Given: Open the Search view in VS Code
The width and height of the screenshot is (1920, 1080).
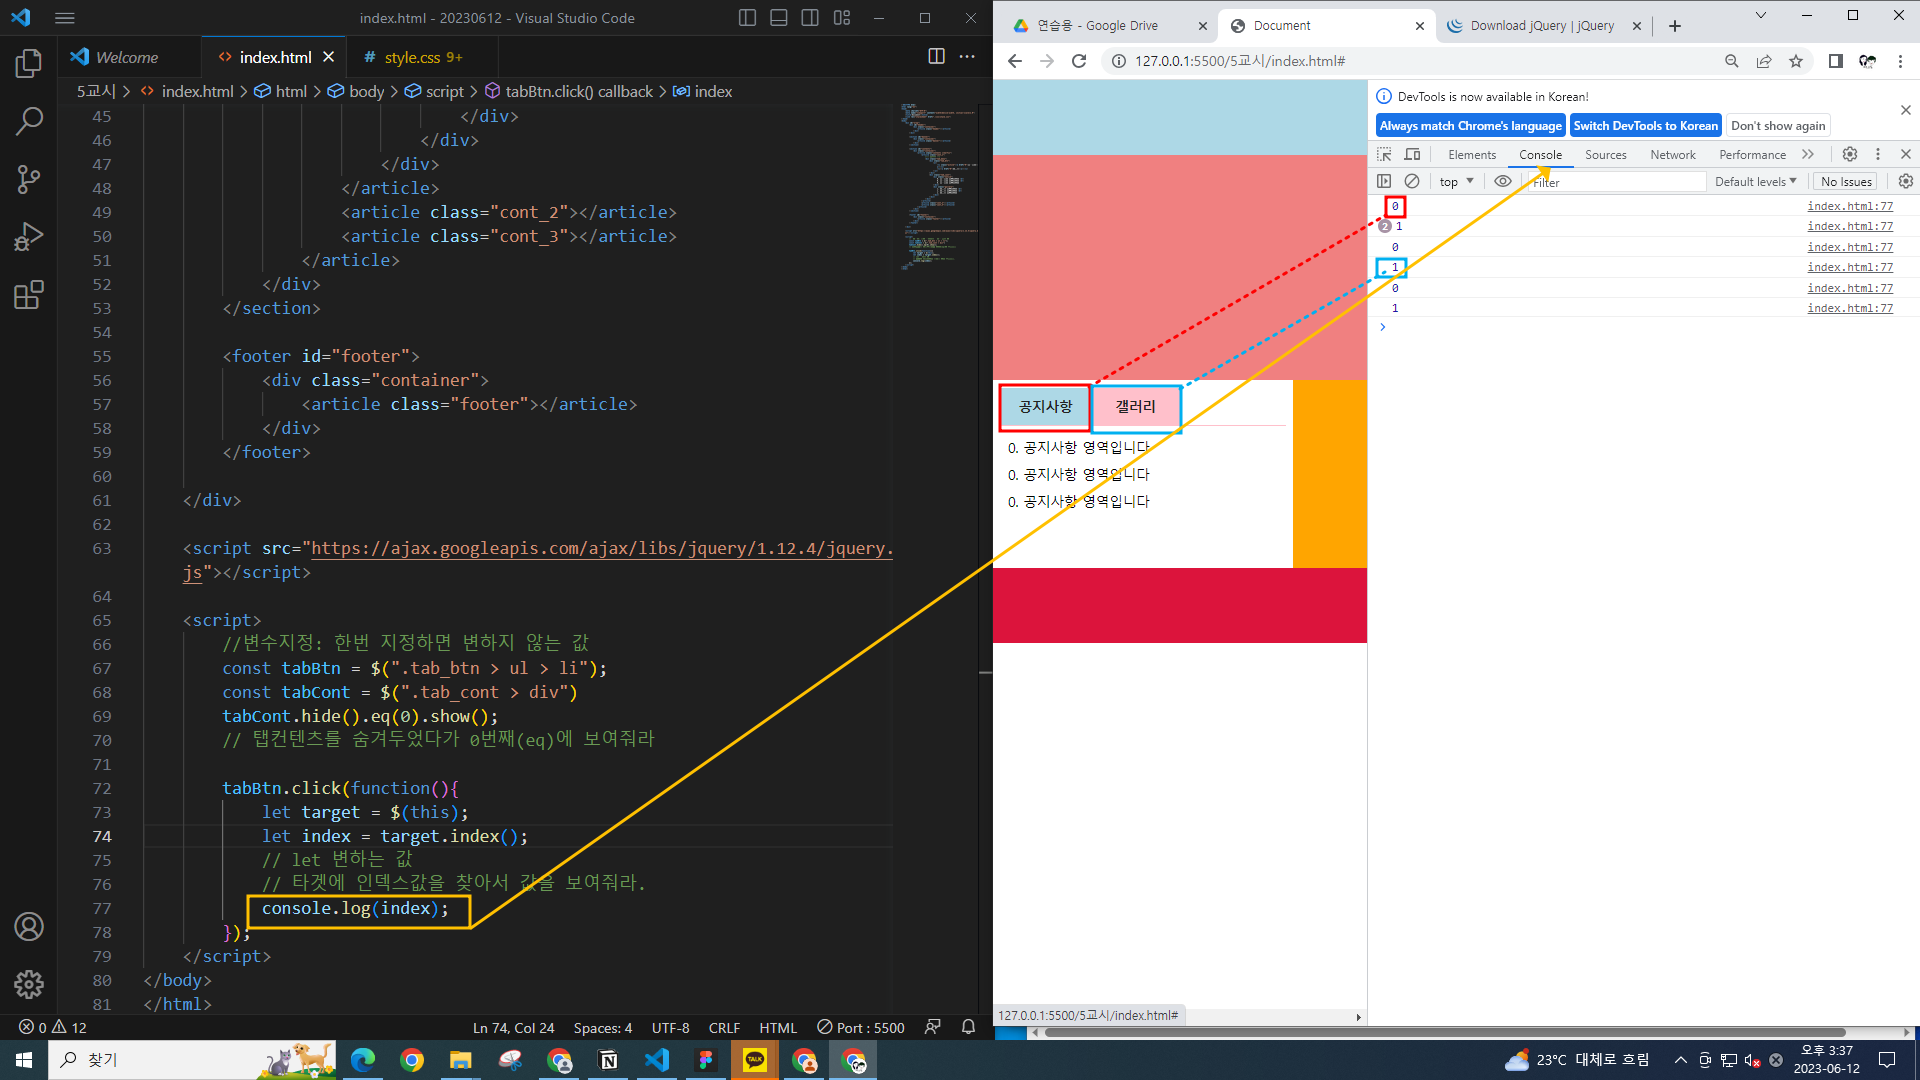Looking at the screenshot, I should point(29,122).
